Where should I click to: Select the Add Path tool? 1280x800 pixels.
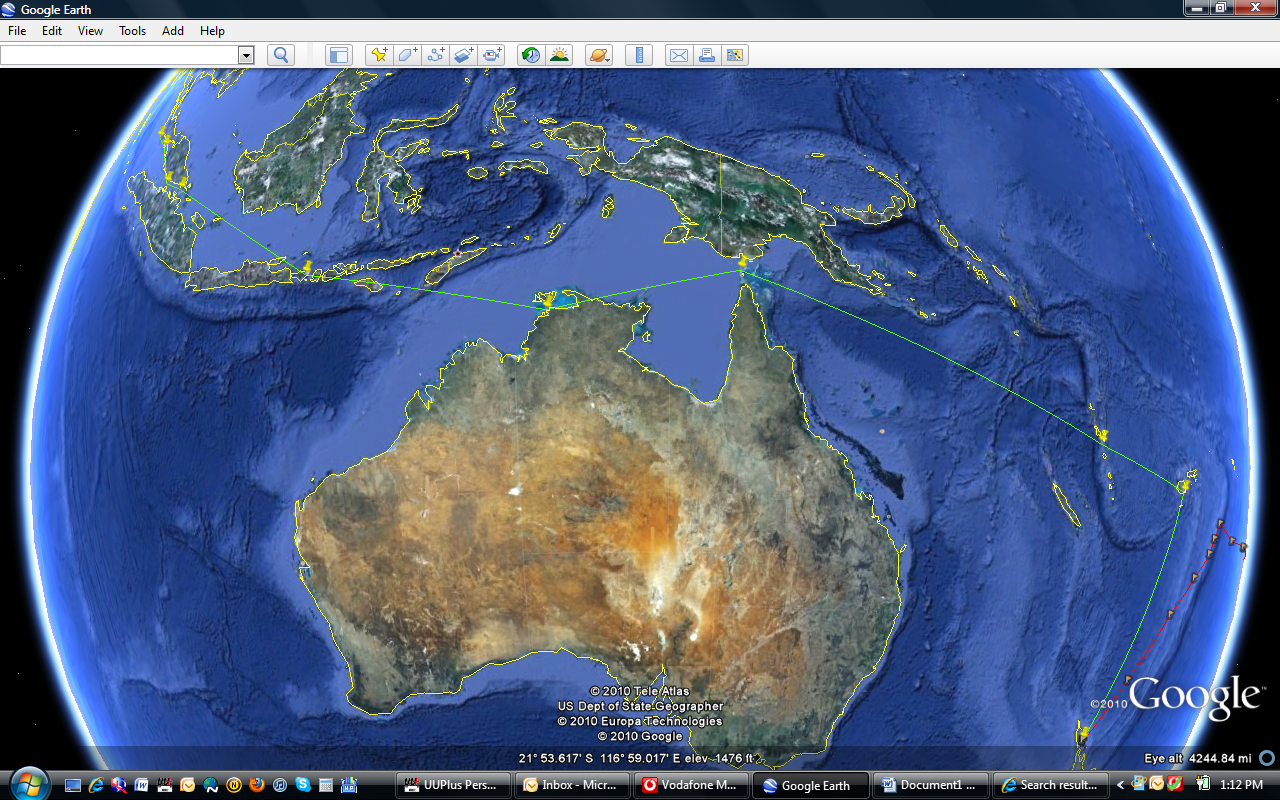(x=435, y=55)
